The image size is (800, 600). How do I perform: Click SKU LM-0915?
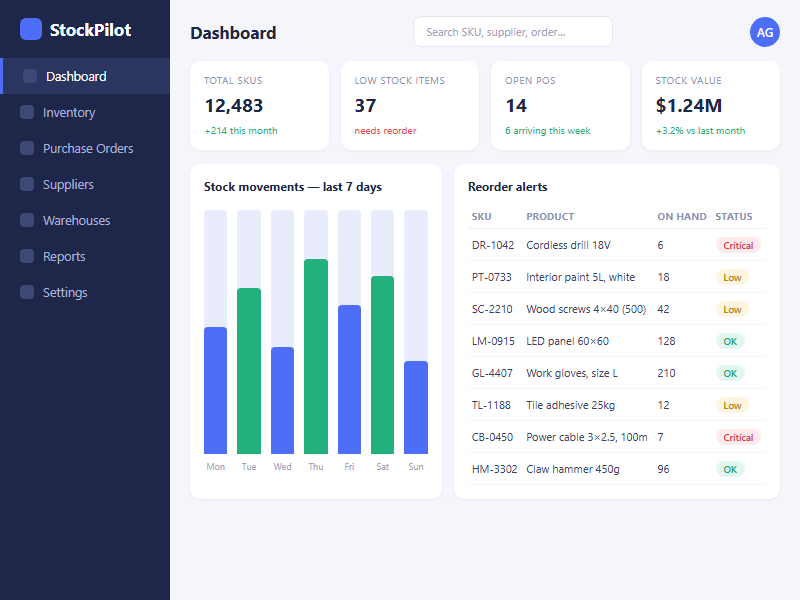point(493,341)
